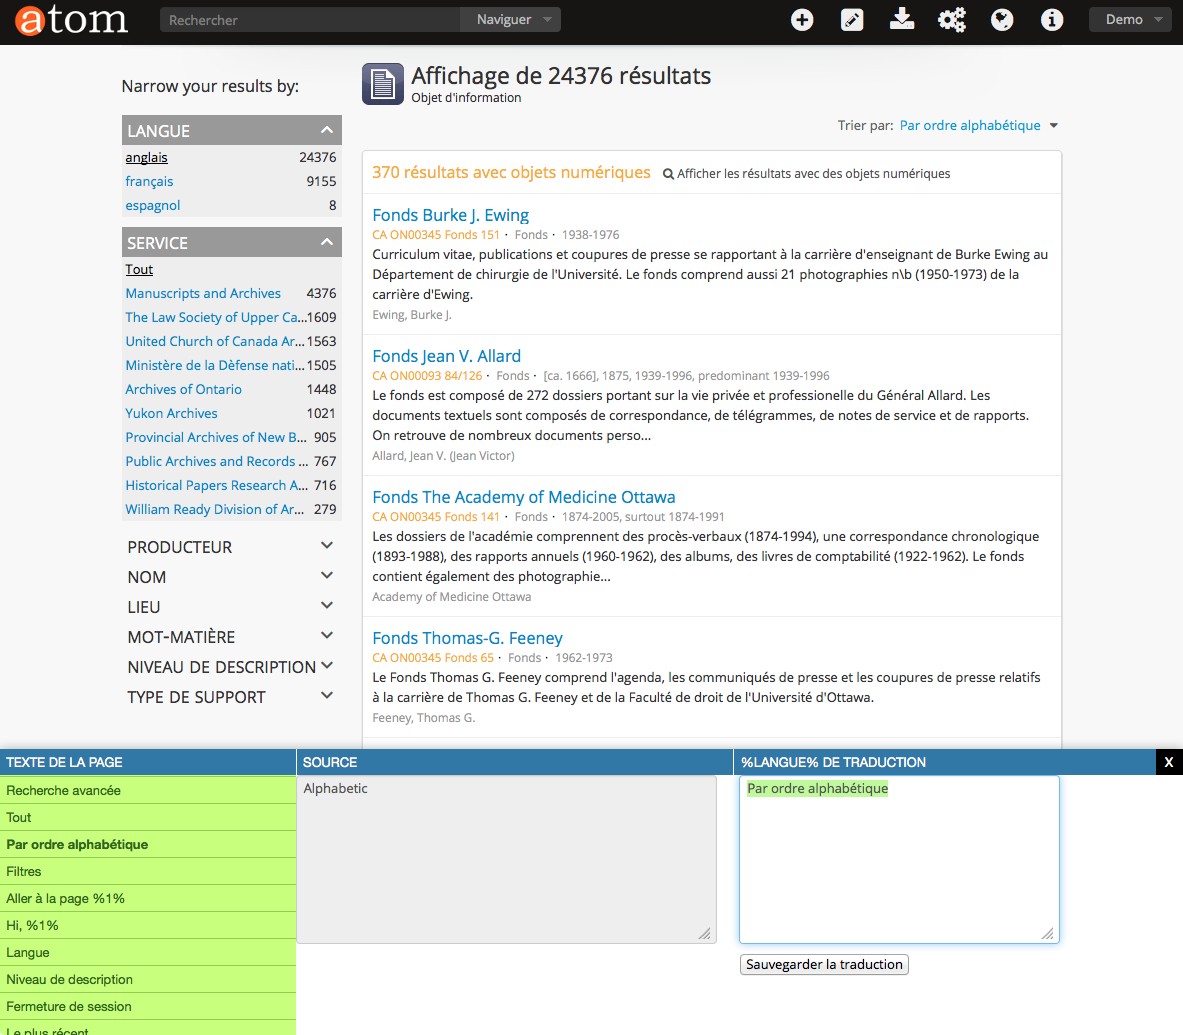Image resolution: width=1183 pixels, height=1035 pixels.
Task: Open the Quick links info icon
Action: pyautogui.click(x=1052, y=20)
